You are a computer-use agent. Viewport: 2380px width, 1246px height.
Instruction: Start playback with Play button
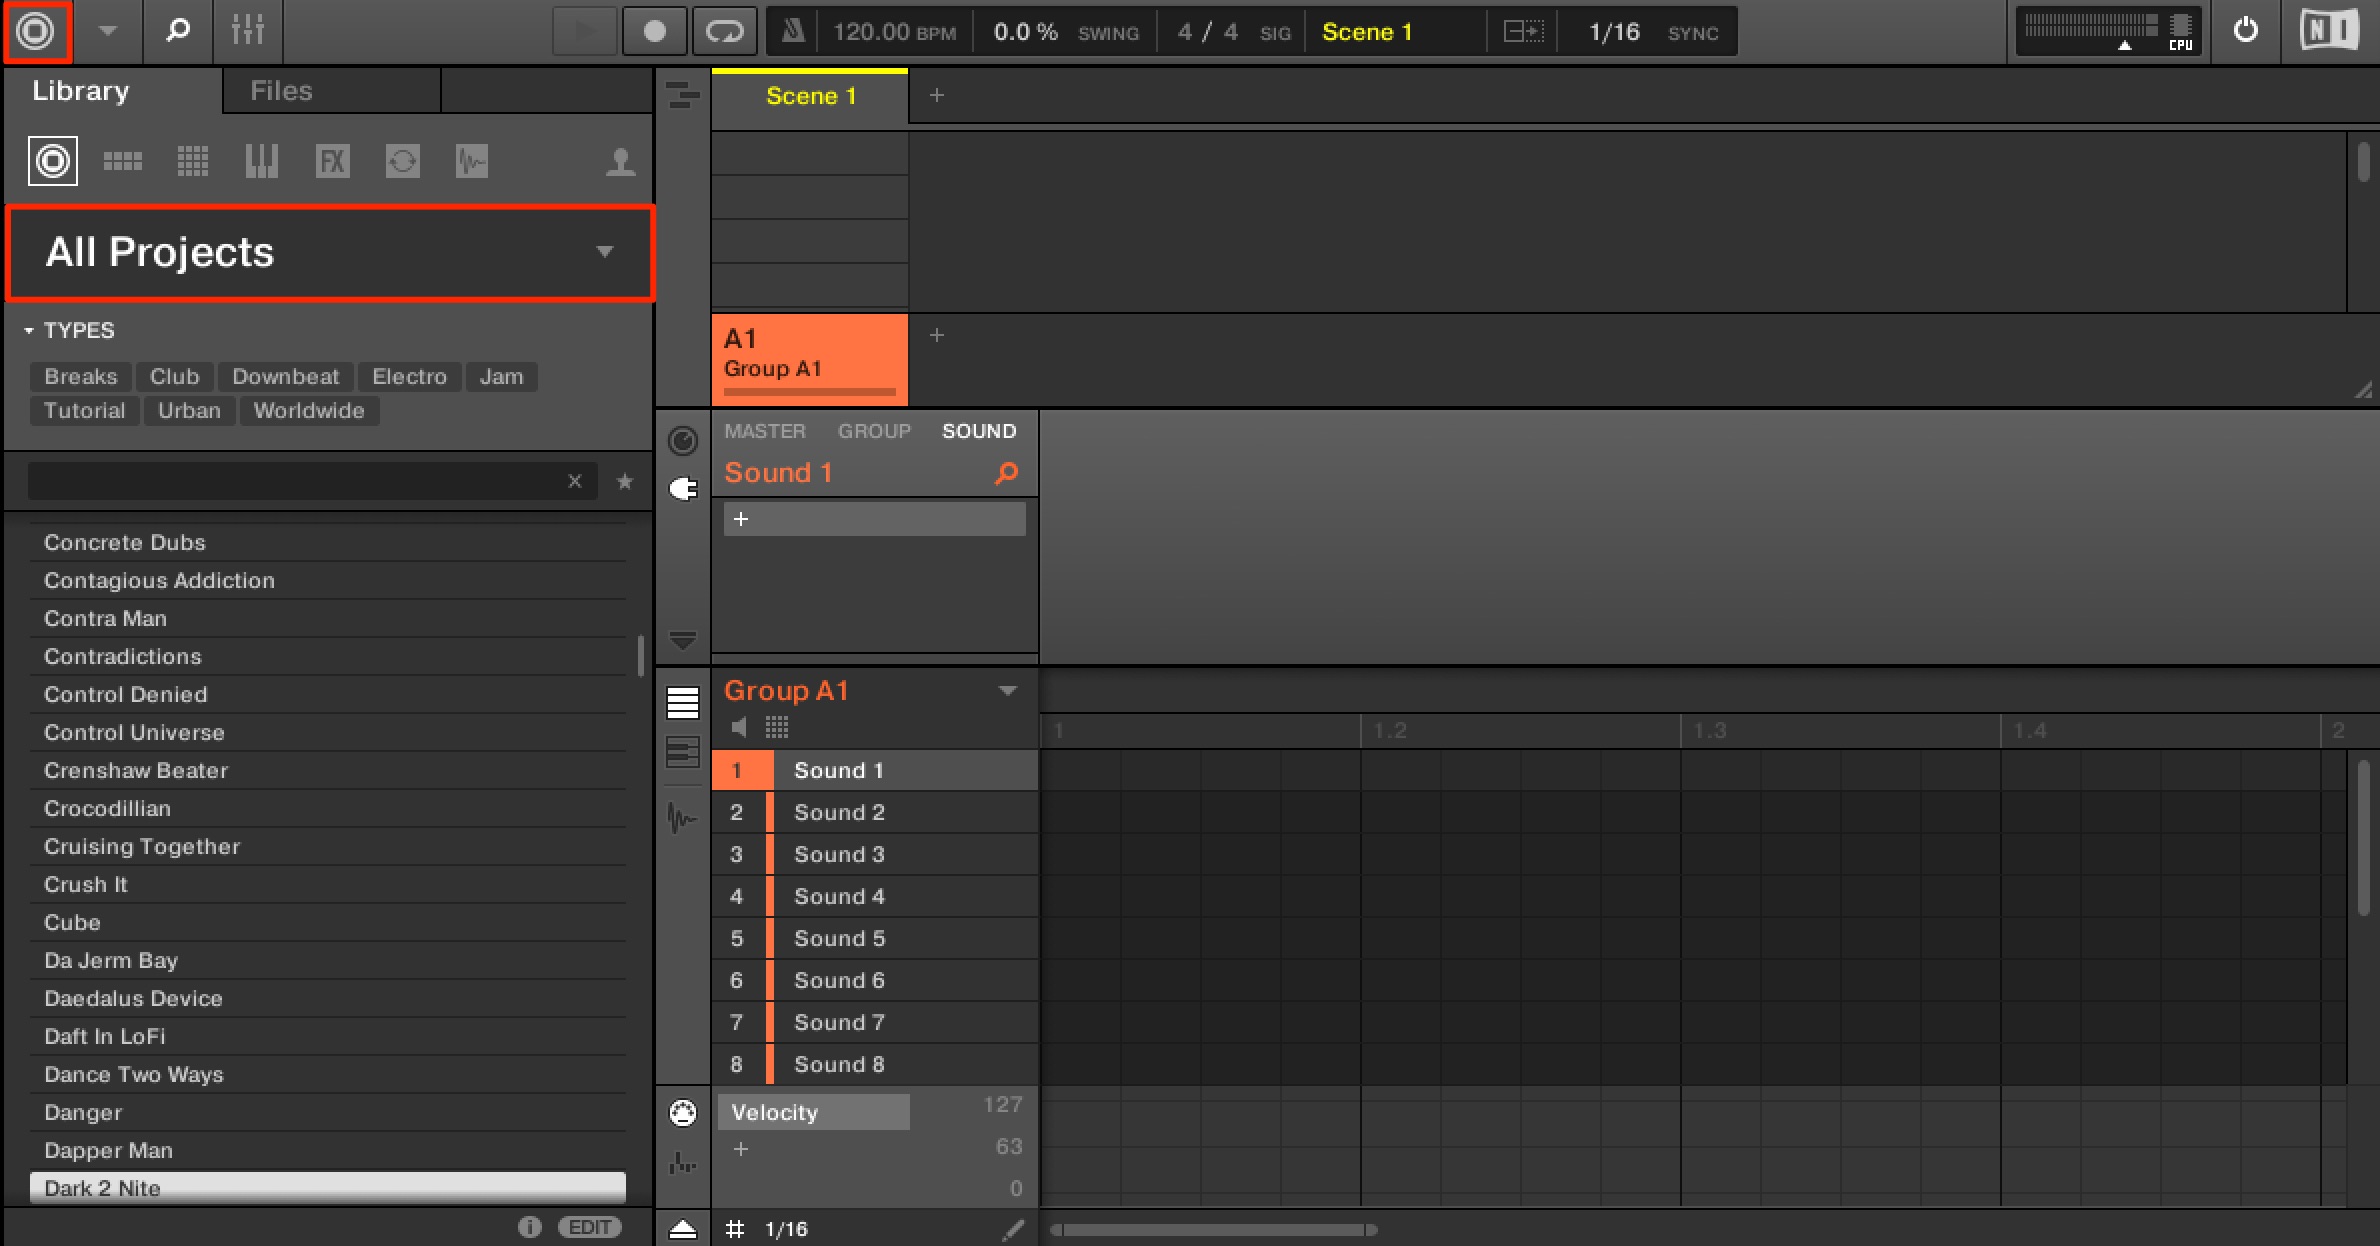coord(584,32)
